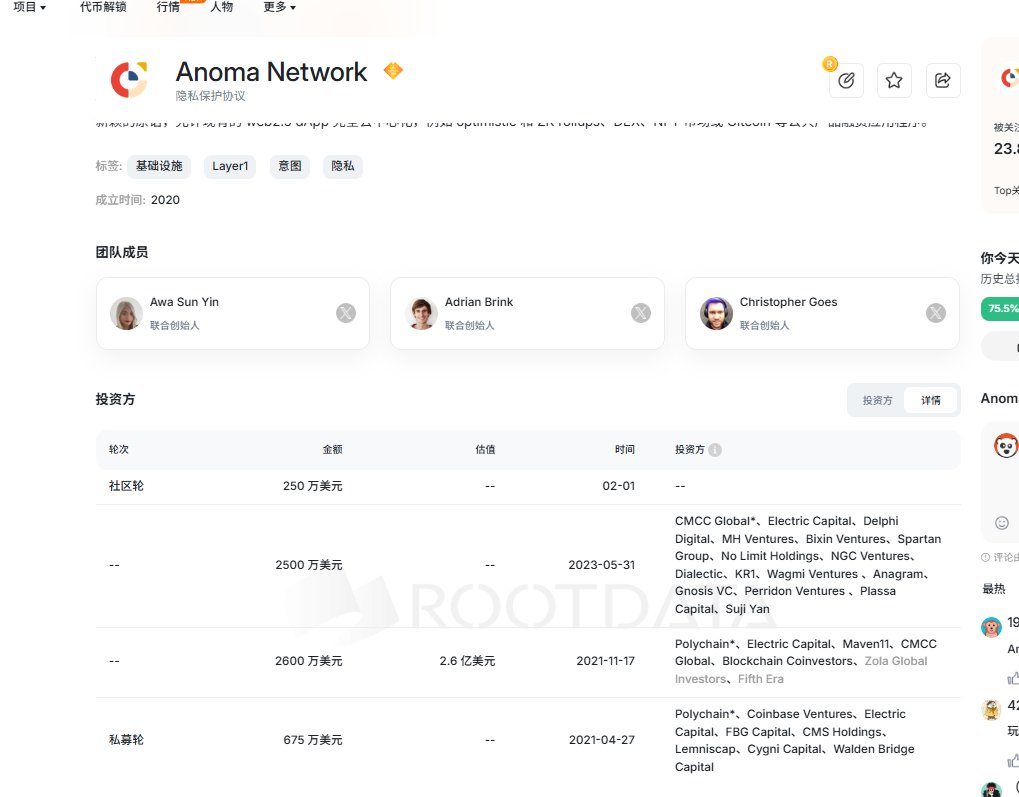Click the 社区轮 round cell

pos(126,486)
